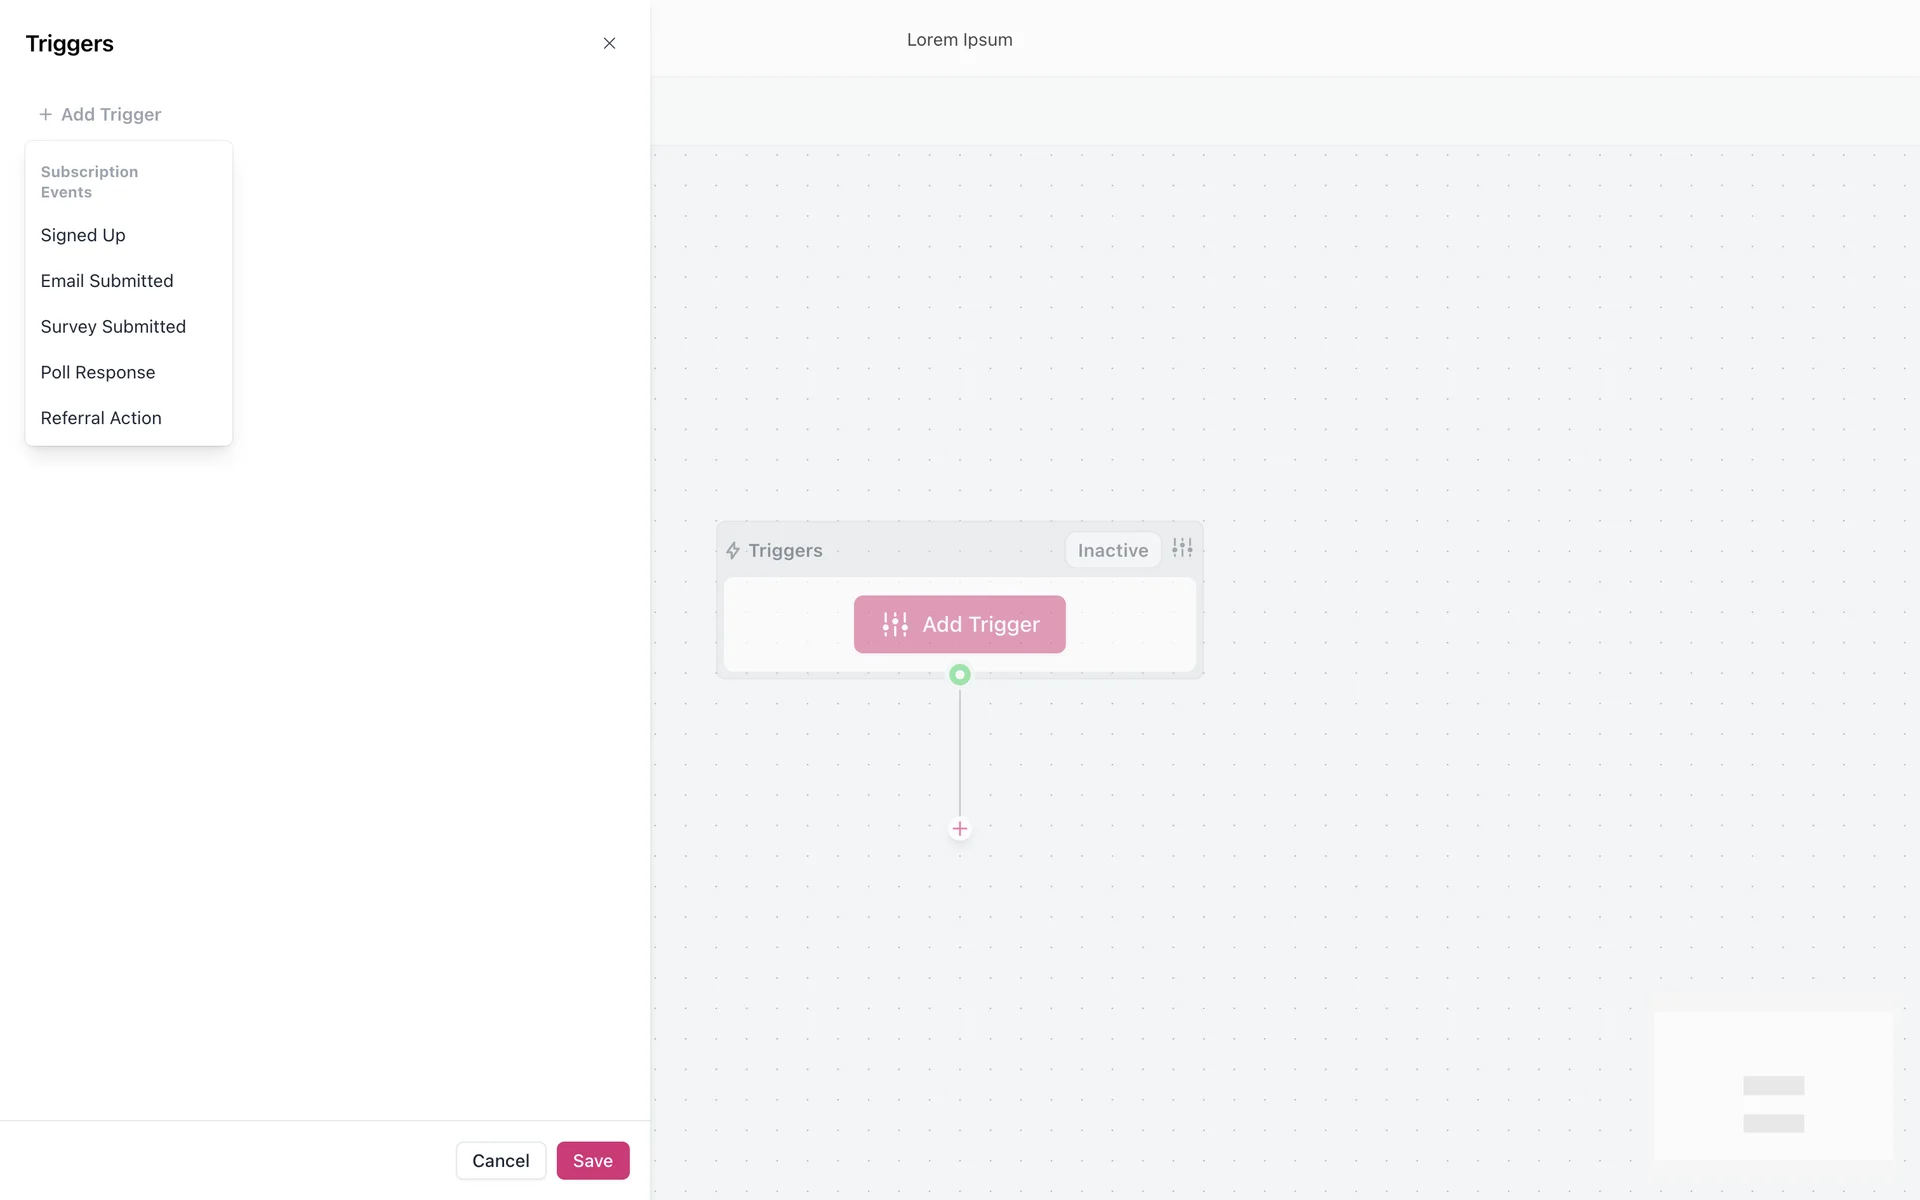Choose Email Submitted from list
The width and height of the screenshot is (1920, 1200).
tap(107, 281)
